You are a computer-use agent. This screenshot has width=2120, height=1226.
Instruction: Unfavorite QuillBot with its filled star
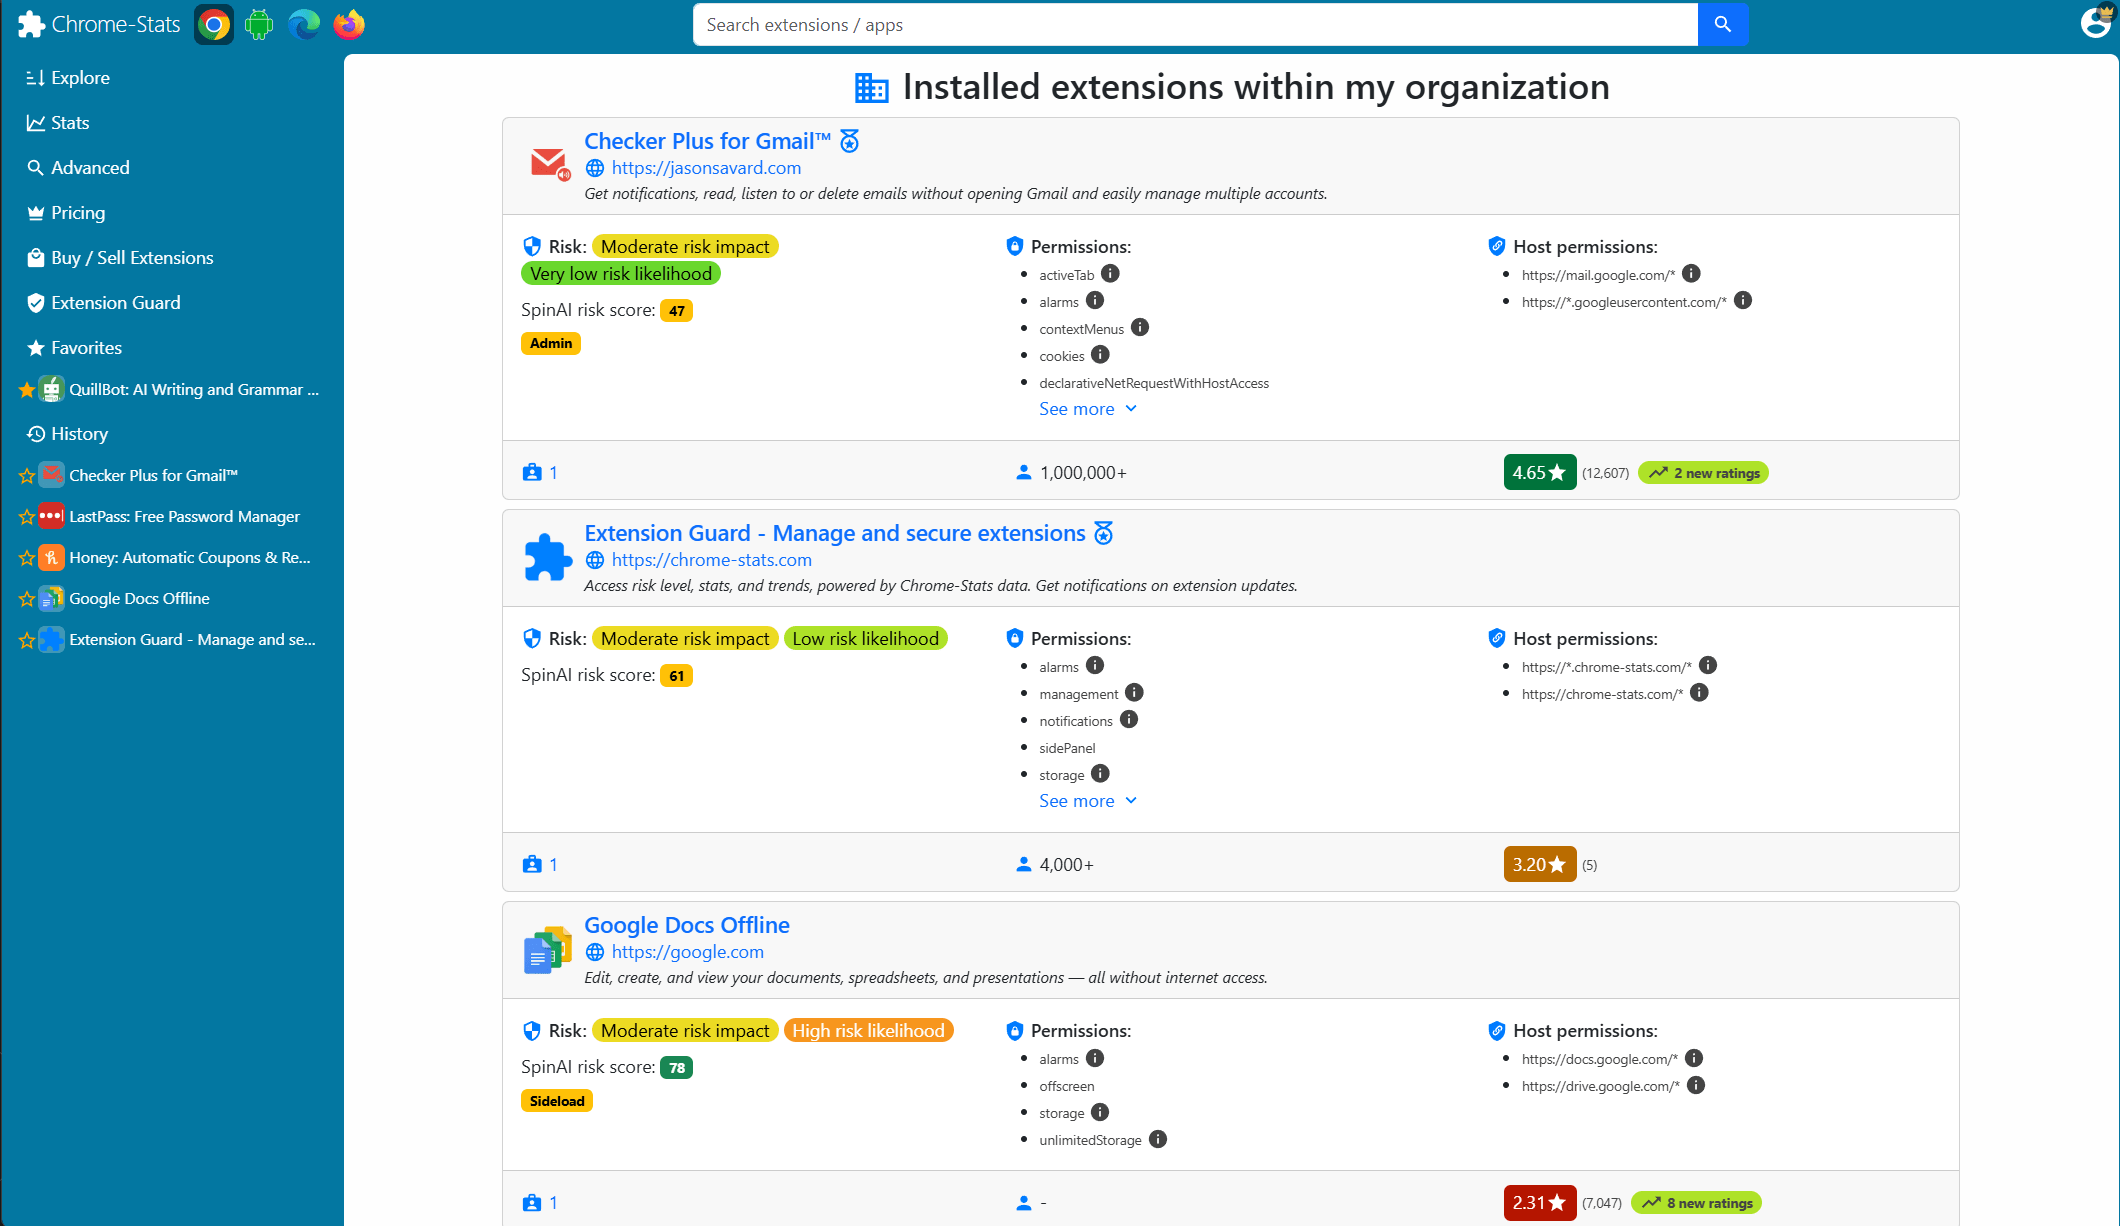click(x=26, y=390)
